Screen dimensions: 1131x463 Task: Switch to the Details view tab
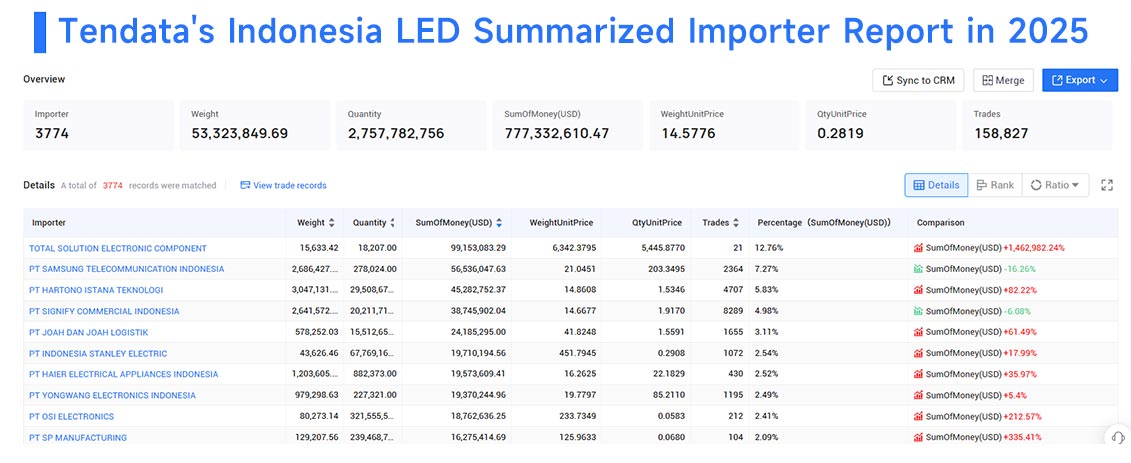click(936, 185)
